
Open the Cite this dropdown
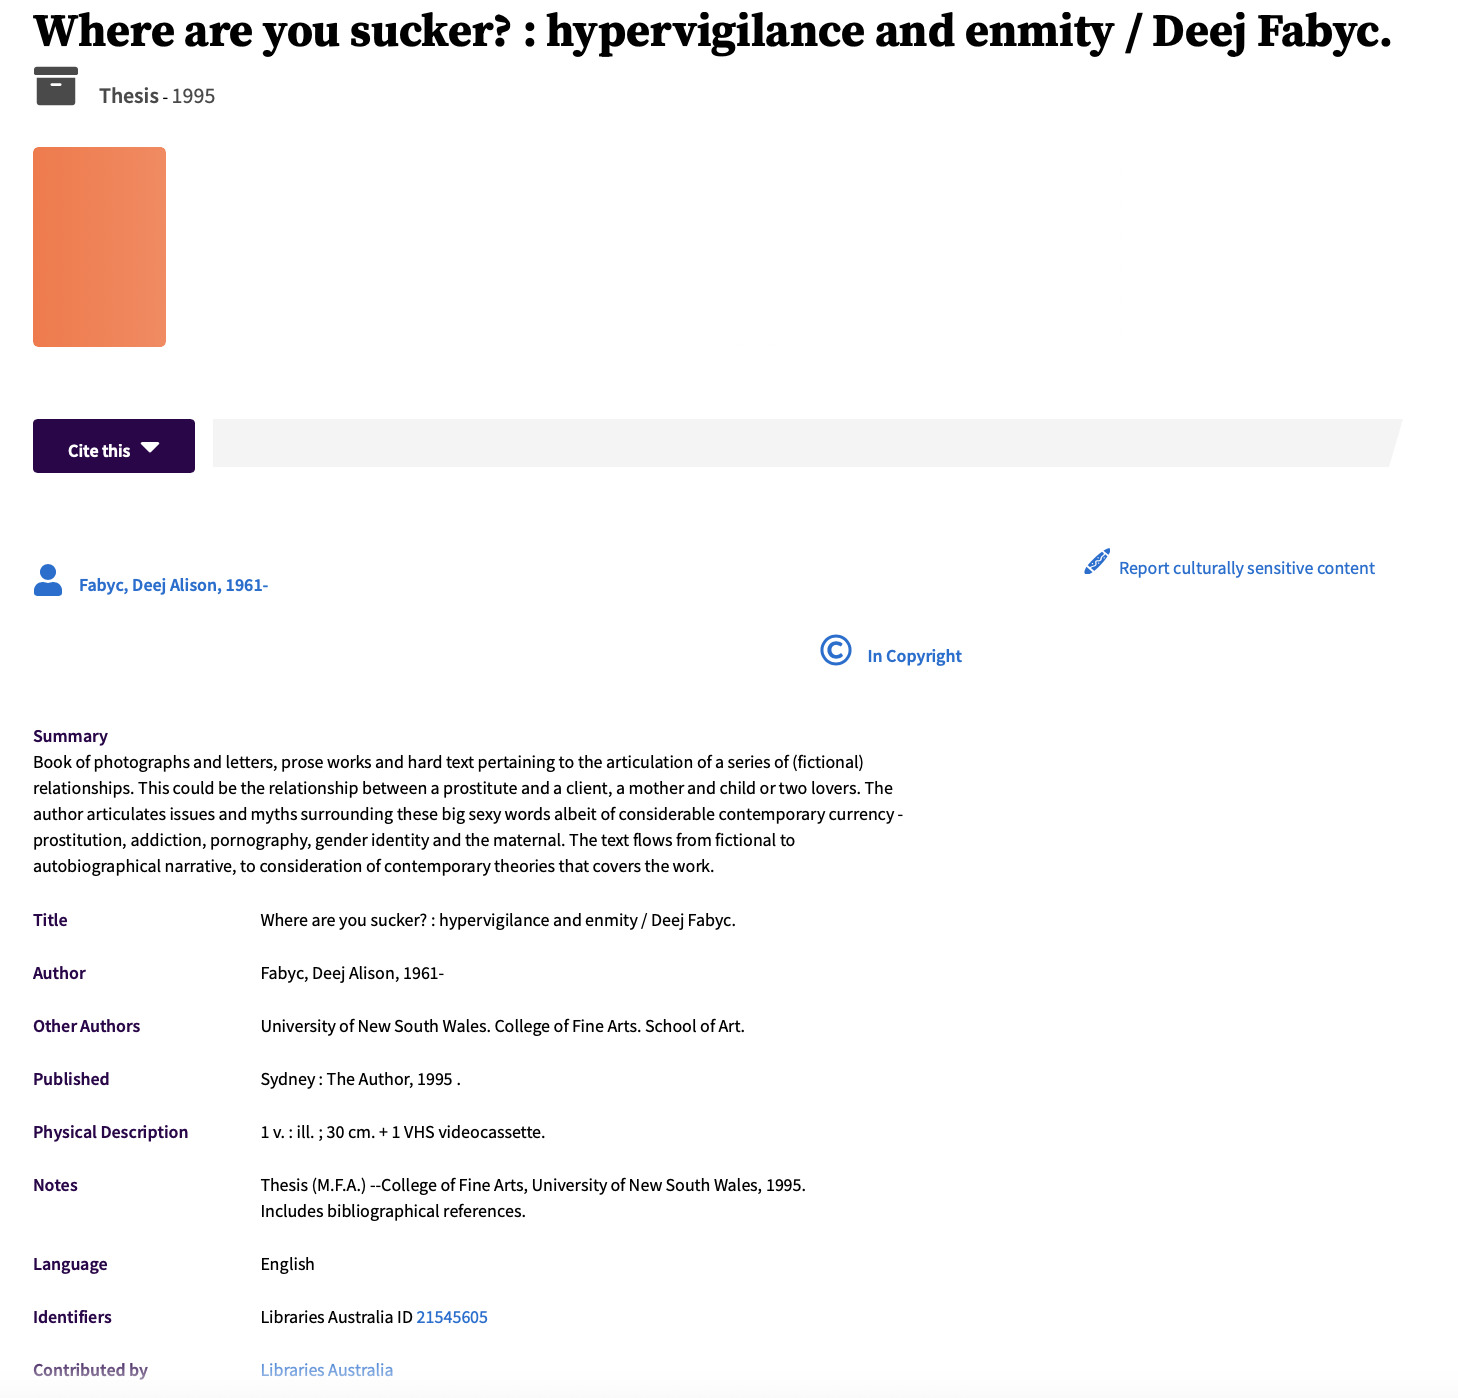114,446
